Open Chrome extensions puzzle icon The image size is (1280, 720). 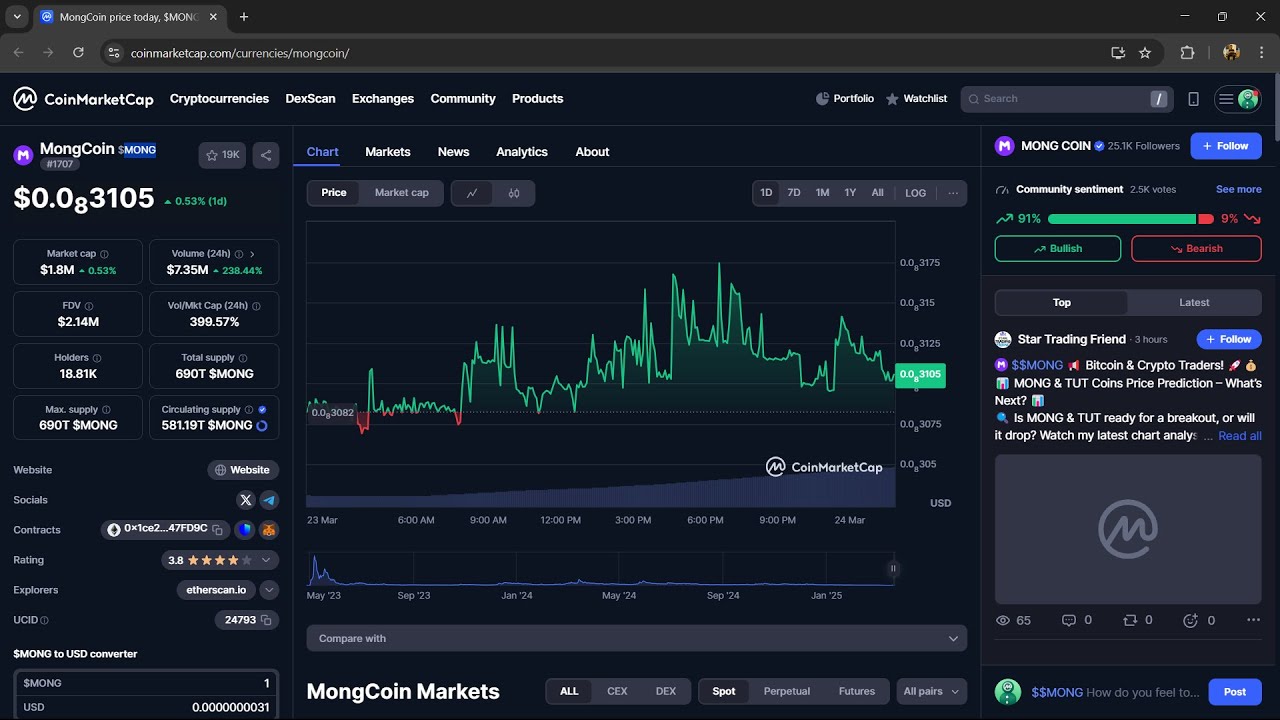click(1187, 52)
